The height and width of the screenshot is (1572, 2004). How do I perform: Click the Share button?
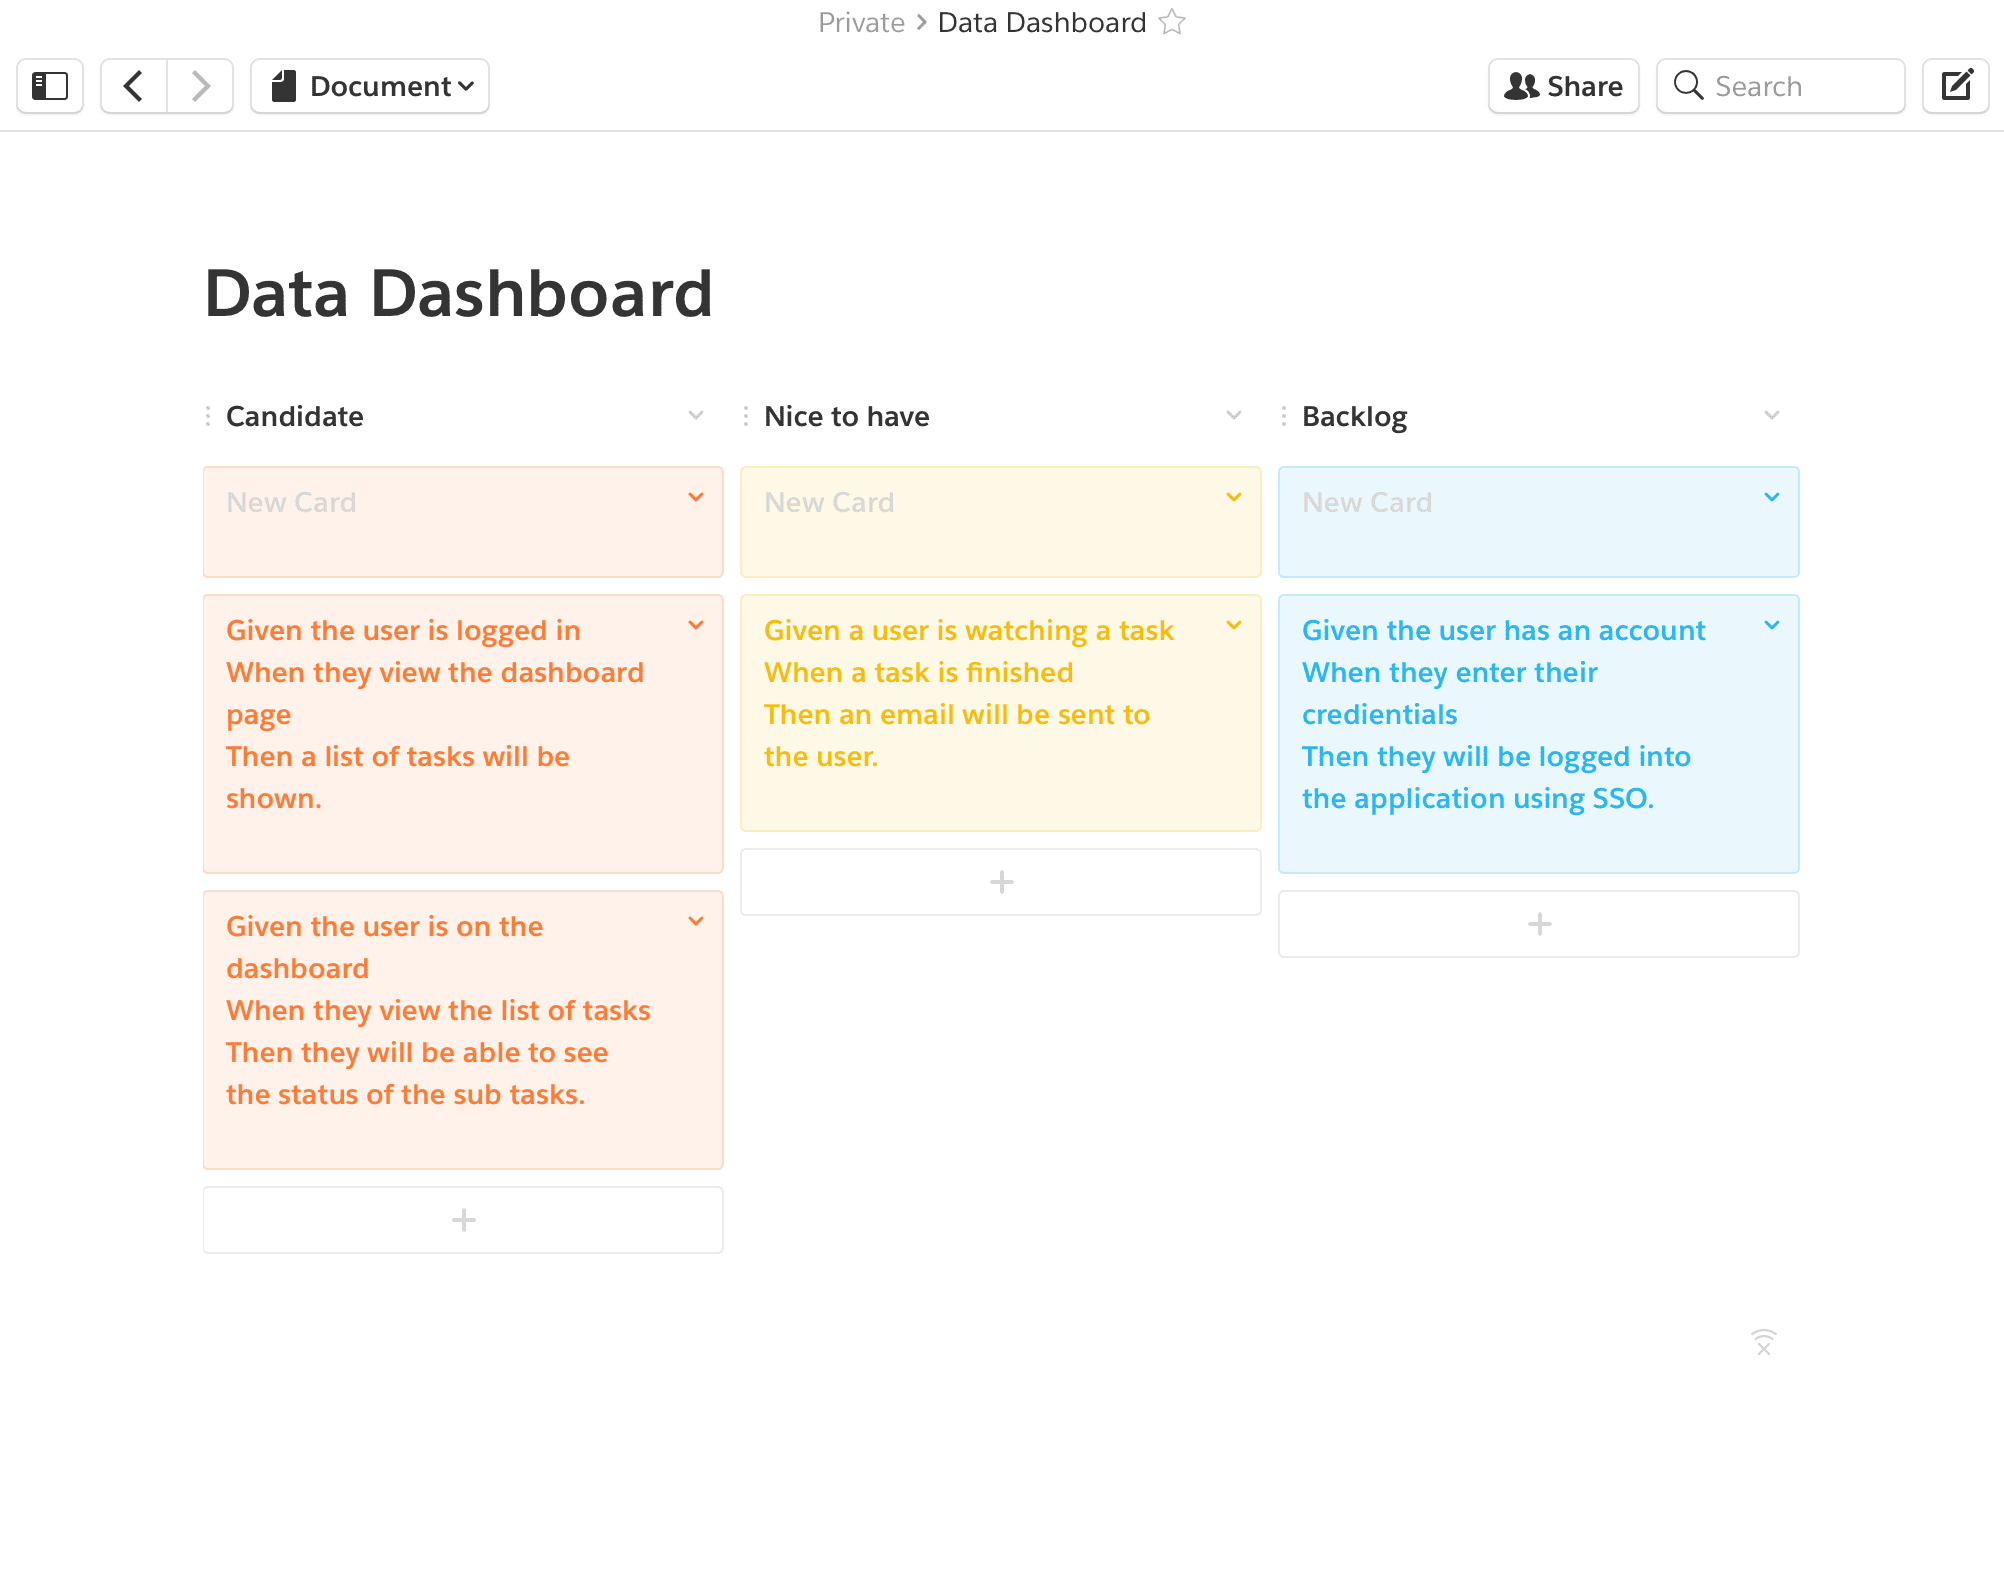(1564, 86)
